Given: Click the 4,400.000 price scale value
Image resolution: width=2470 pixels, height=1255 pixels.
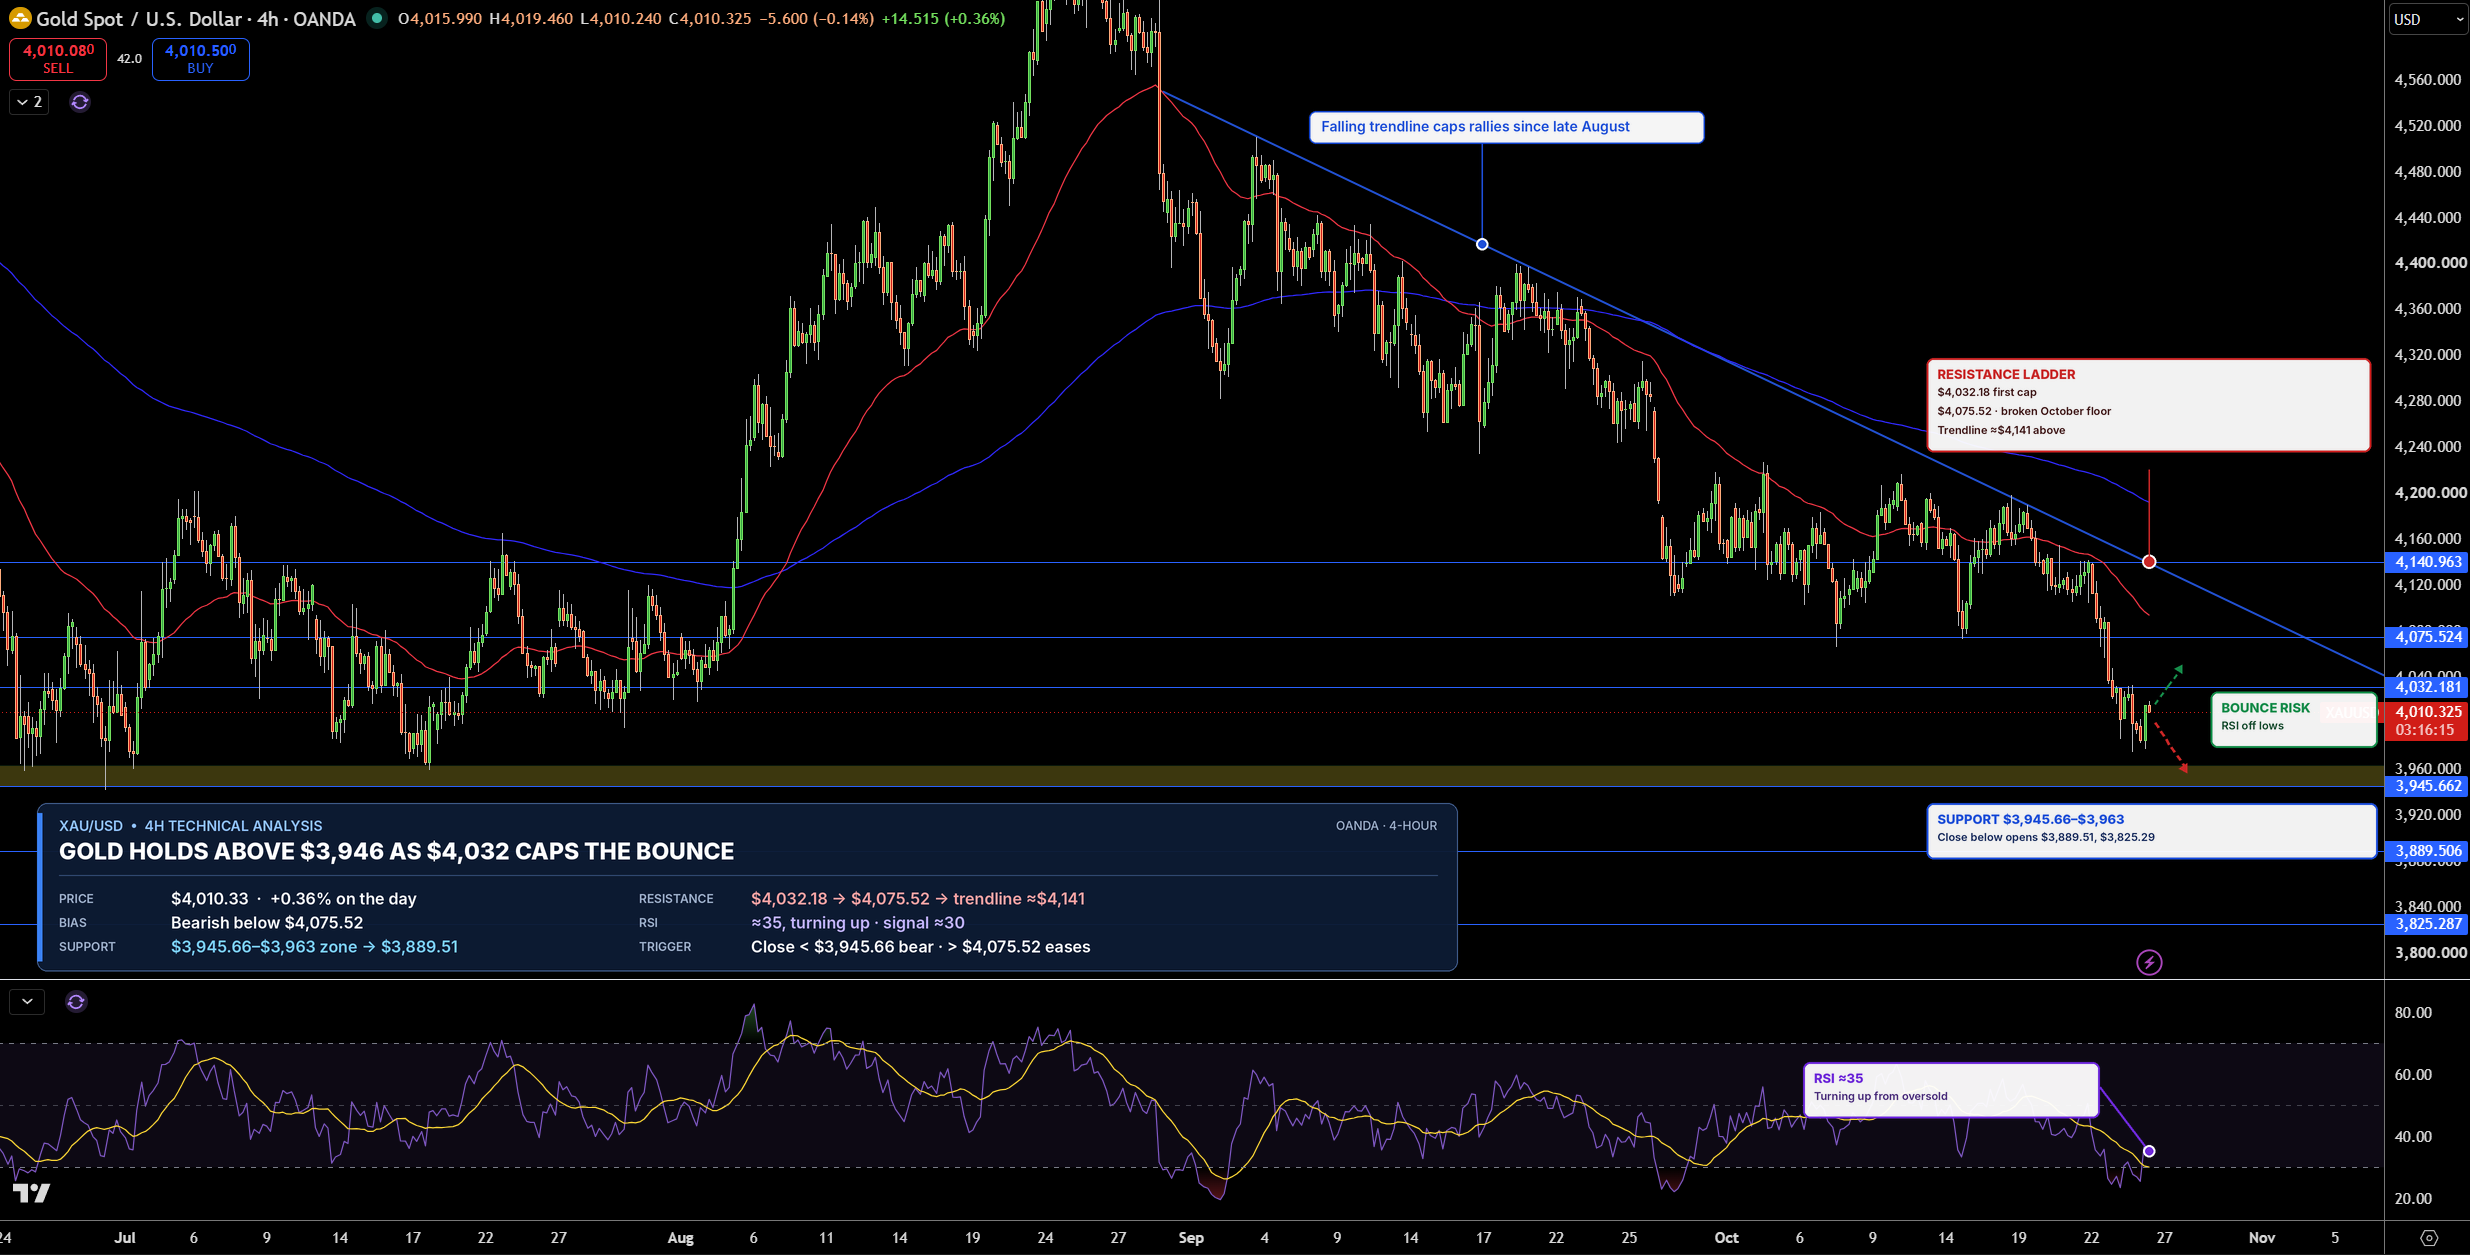Looking at the screenshot, I should tap(2430, 263).
